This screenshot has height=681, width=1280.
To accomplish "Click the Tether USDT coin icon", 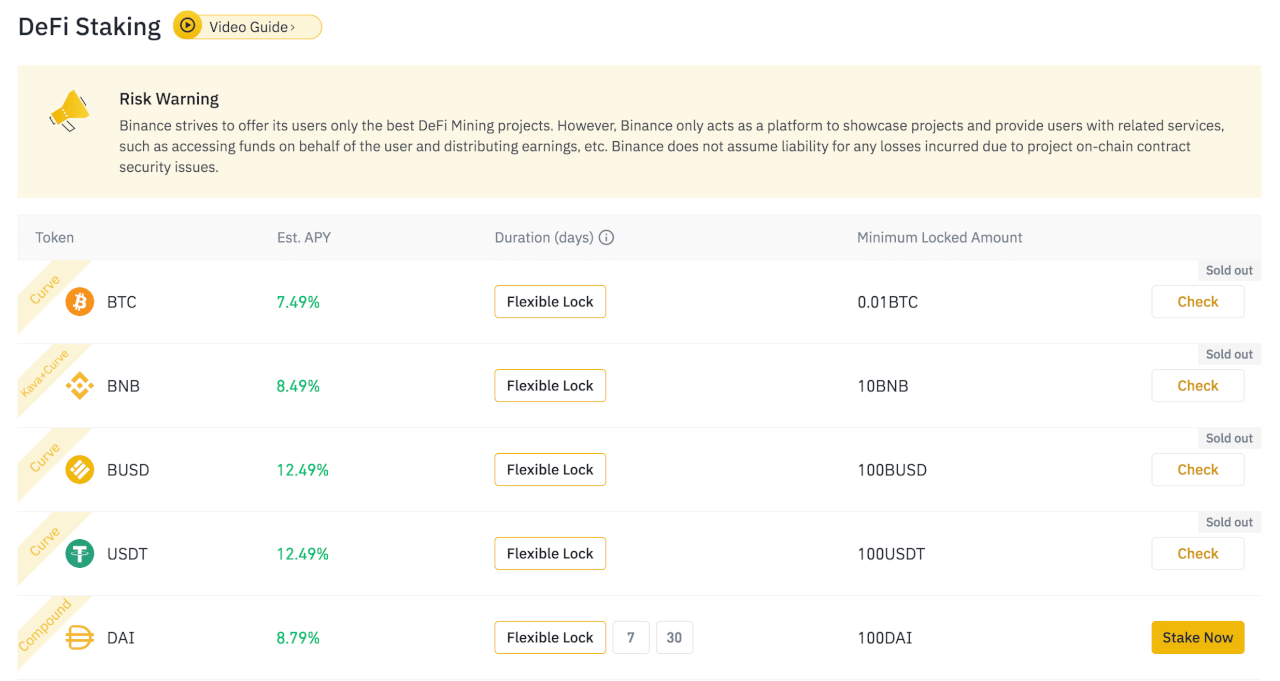I will [x=80, y=554].
